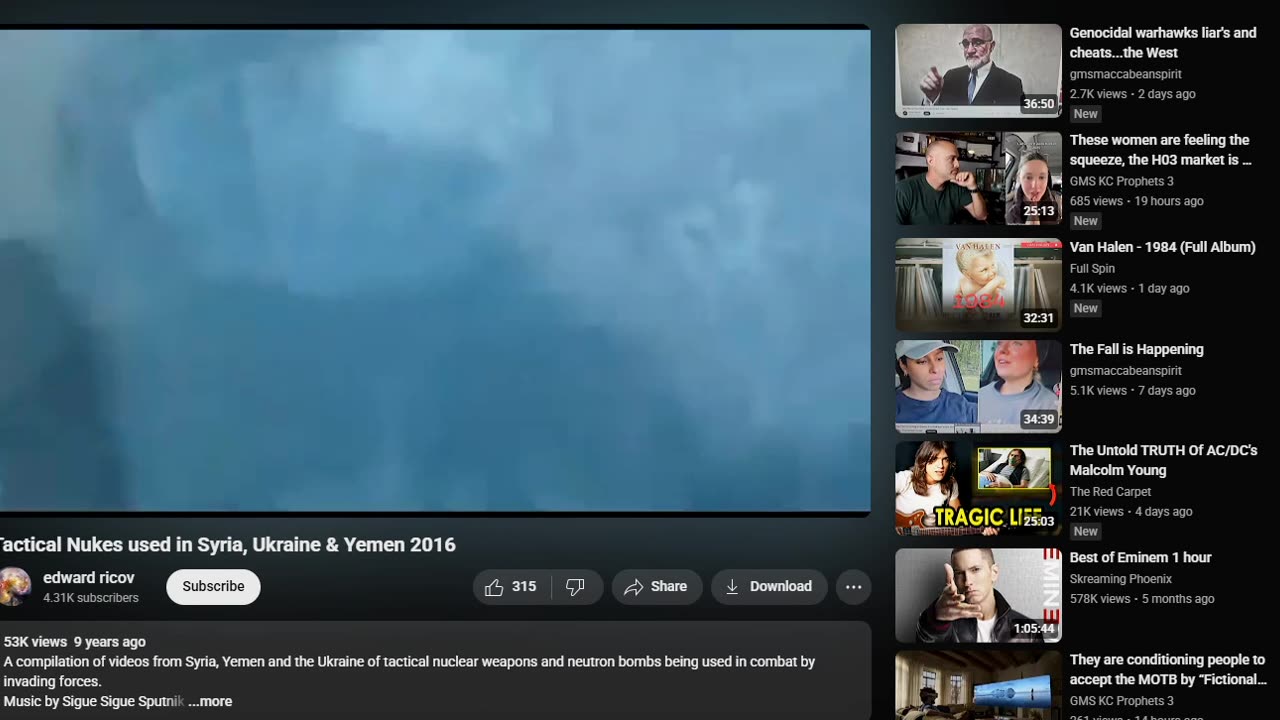Click 'Music by Sigue Sigue Sputnik' text

tap(94, 701)
